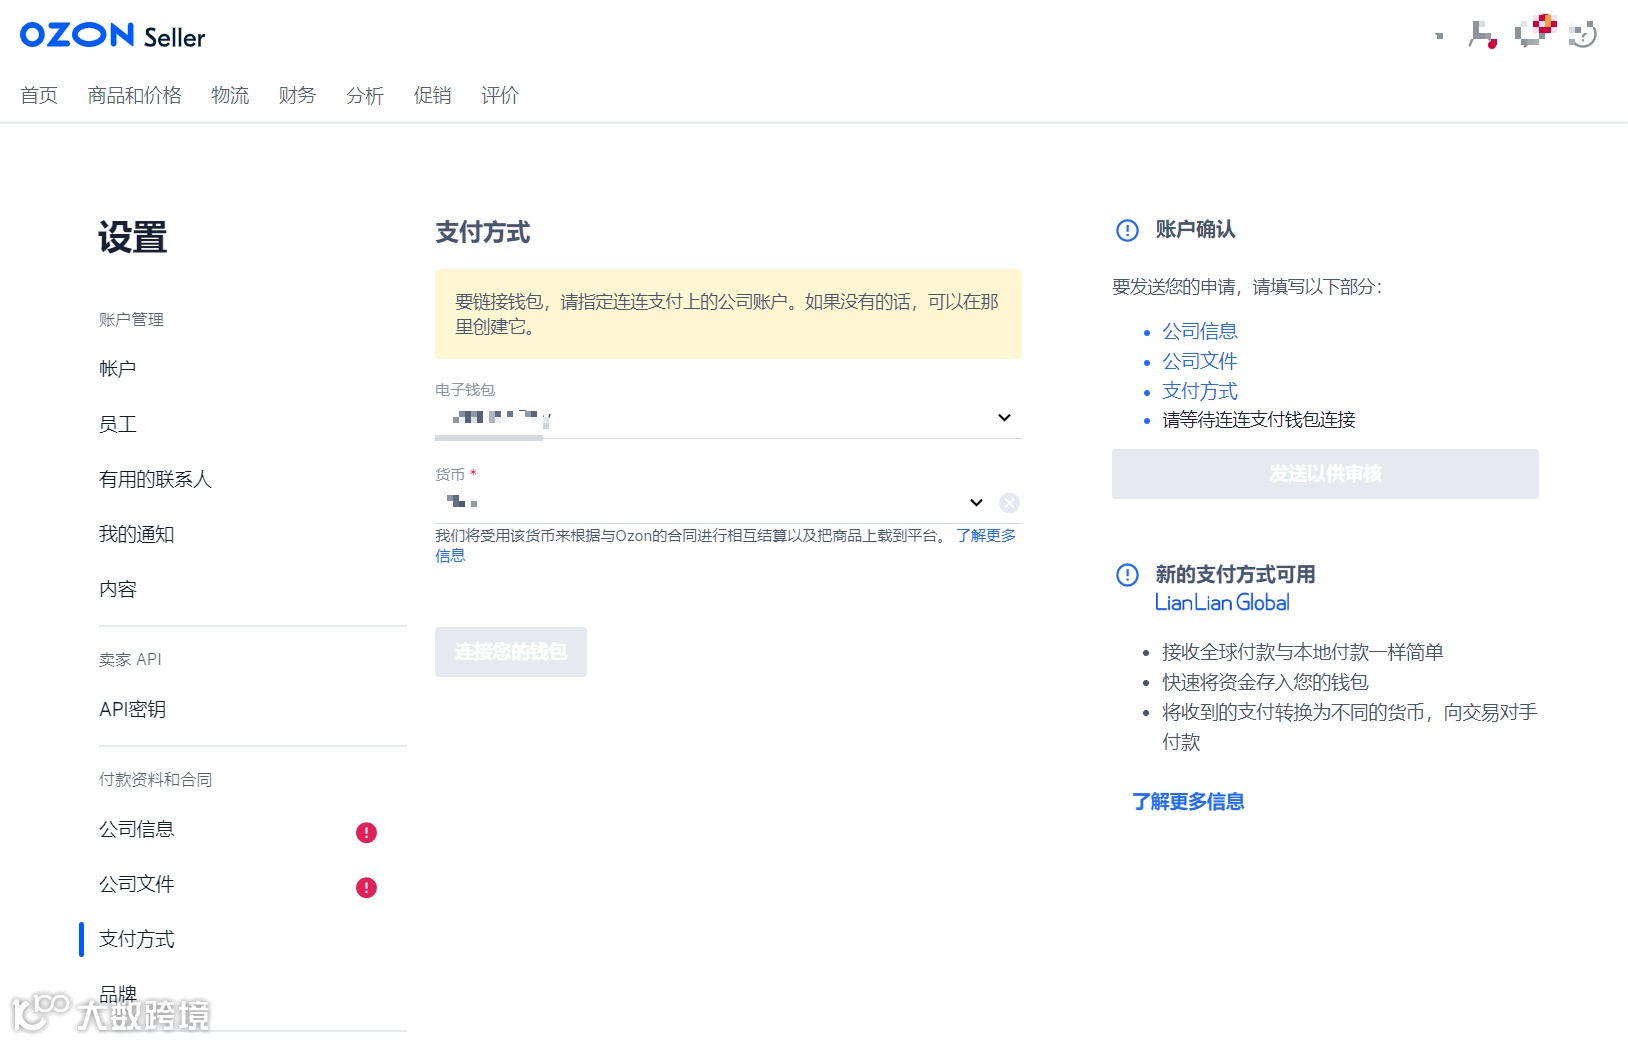
Task: Open the 促销 navigation menu
Action: (433, 95)
